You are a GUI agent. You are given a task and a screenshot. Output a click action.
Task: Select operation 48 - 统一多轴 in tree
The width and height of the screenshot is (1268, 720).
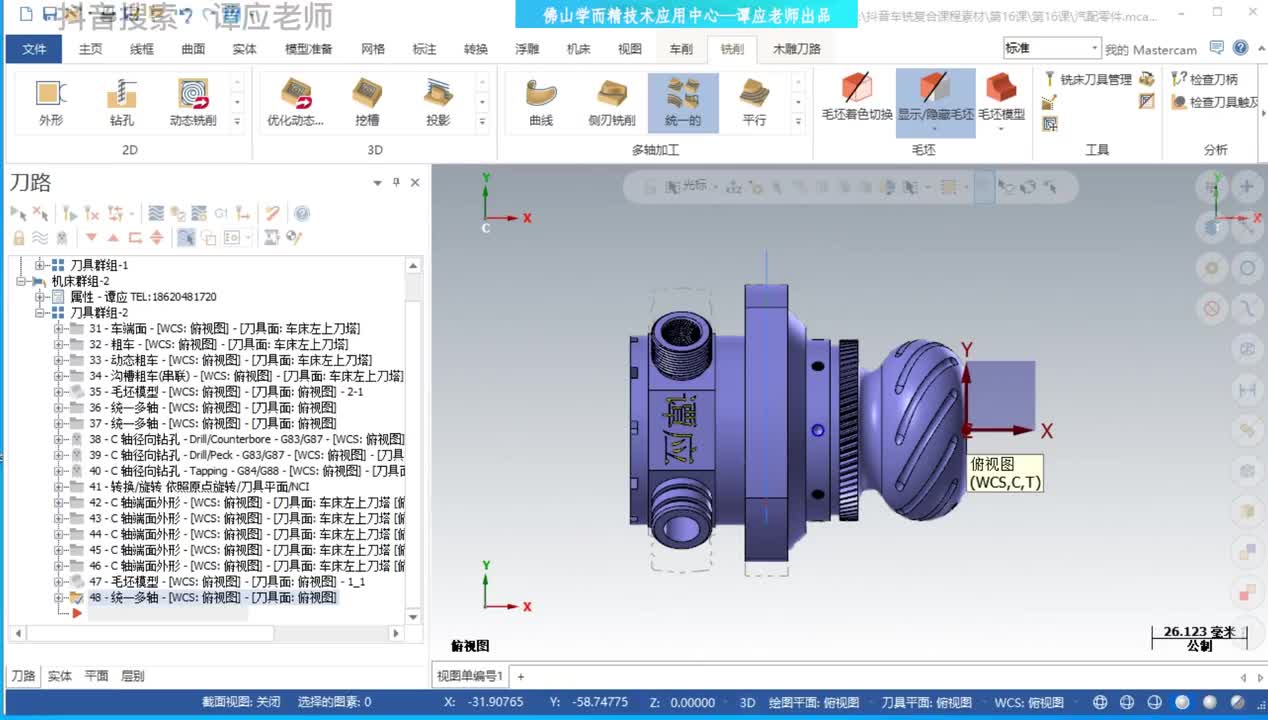coord(213,597)
